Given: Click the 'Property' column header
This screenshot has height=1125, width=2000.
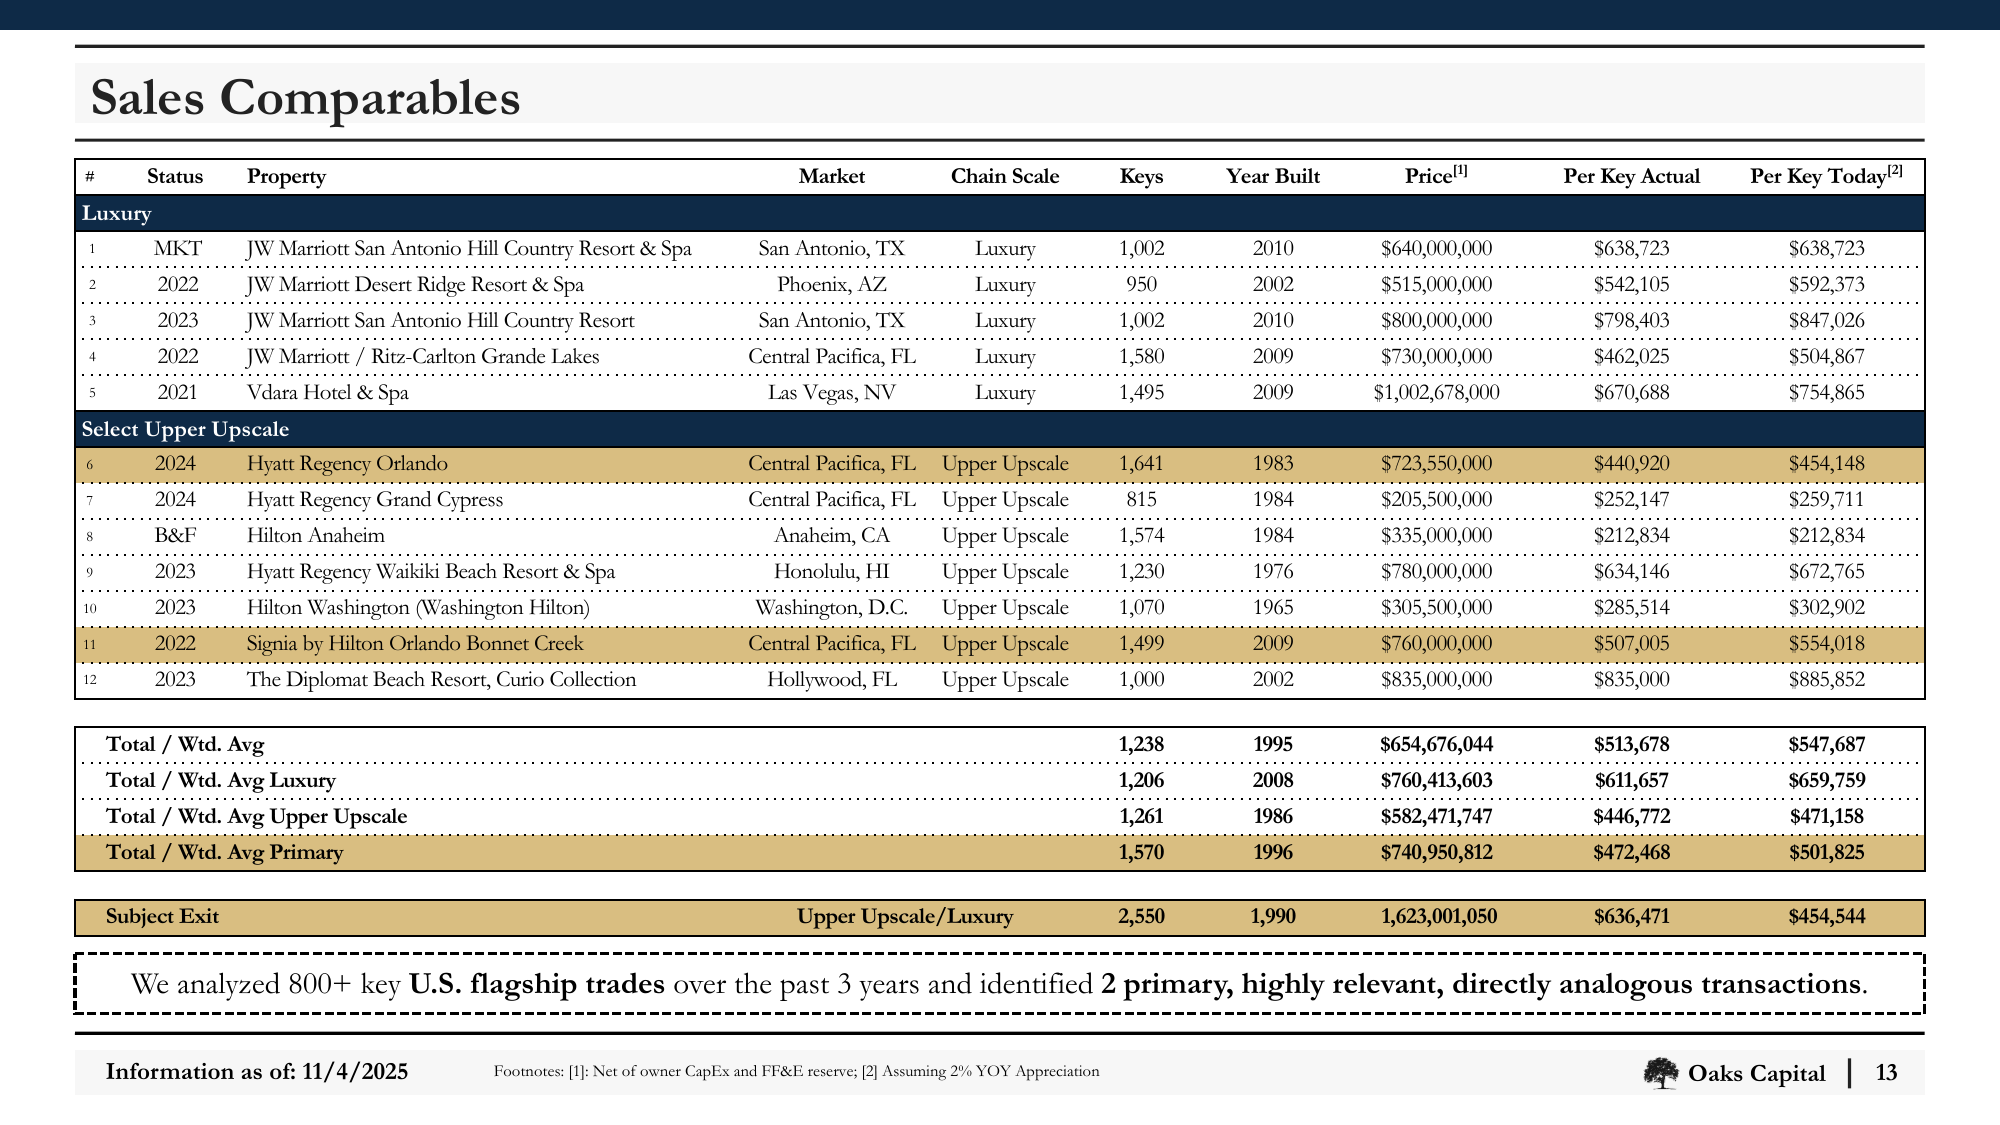Looking at the screenshot, I should coord(286,177).
